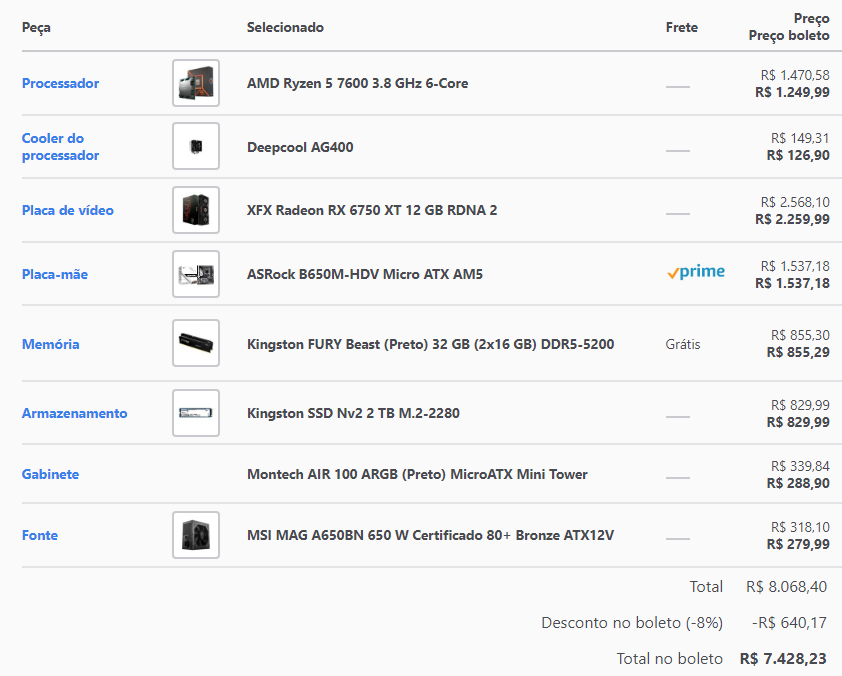Click cooler boleto price R$ 126,90
Viewport: 842px width, 676px height.
pos(798,156)
